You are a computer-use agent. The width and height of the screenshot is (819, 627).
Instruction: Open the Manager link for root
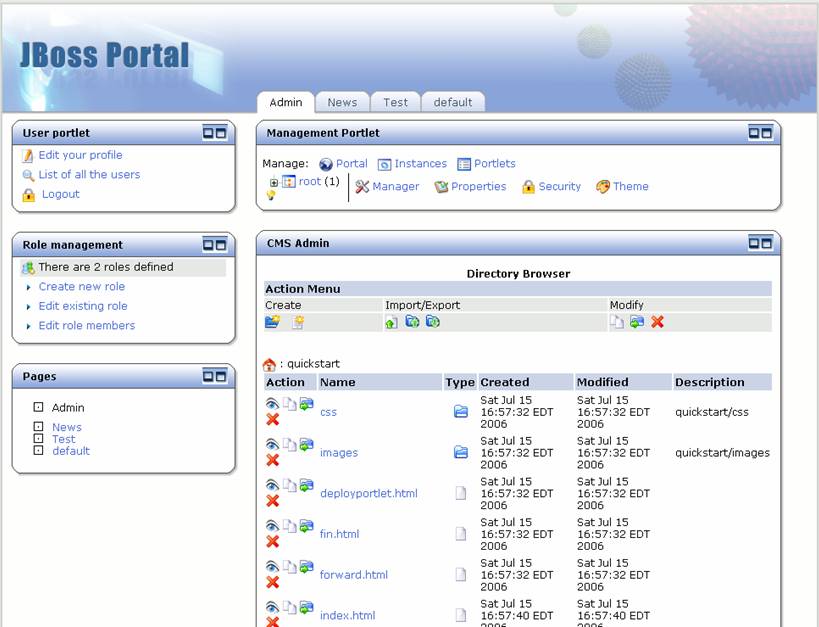[395, 187]
